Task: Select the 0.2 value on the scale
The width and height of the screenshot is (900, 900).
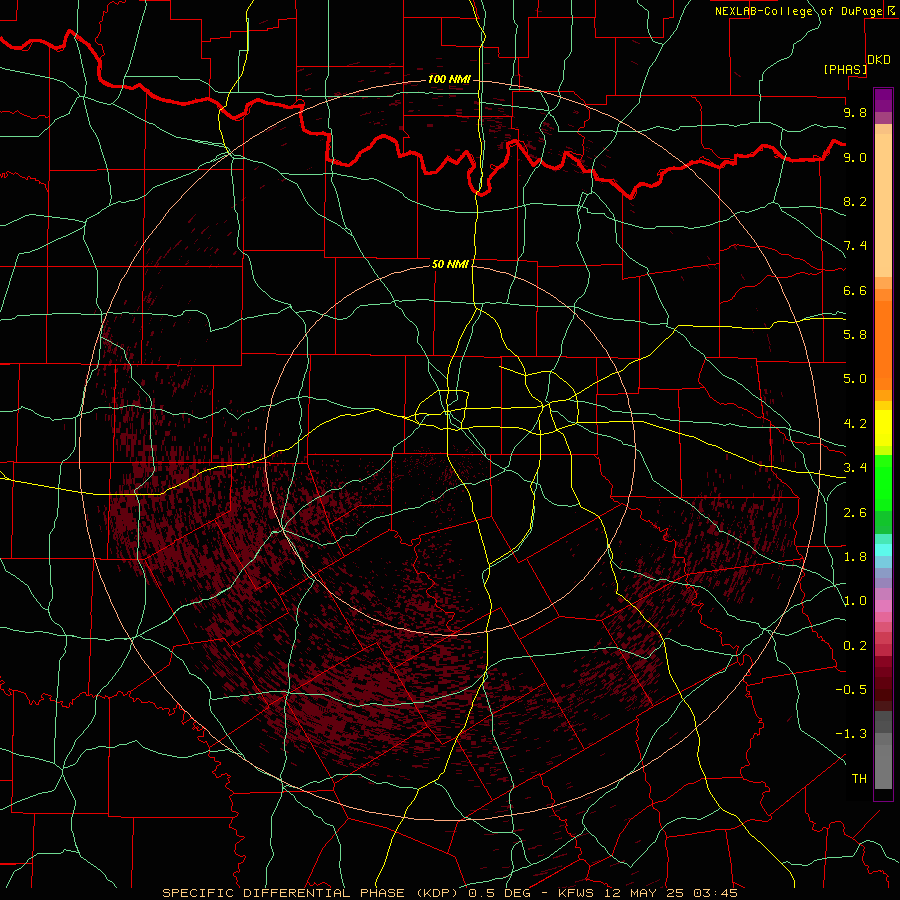Action: (855, 646)
